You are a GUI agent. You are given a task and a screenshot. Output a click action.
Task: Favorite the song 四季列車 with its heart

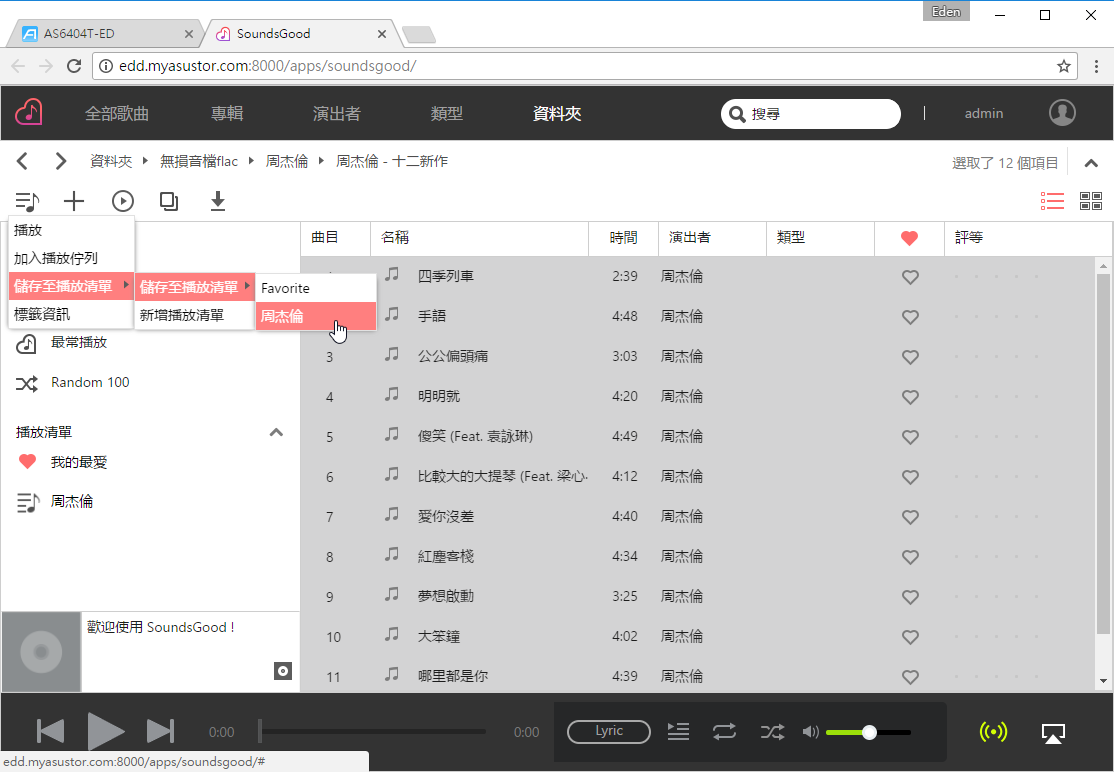point(910,277)
